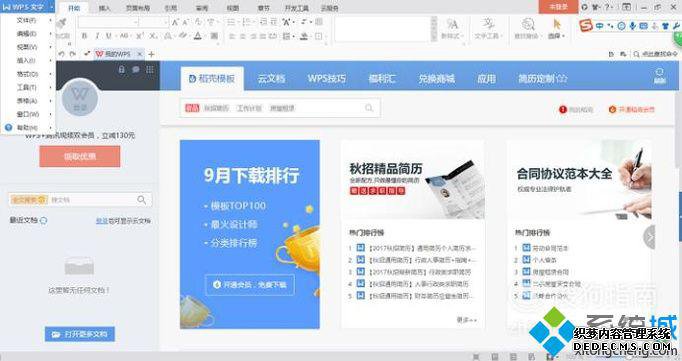Click the Sogou input method S icon
Screen dimensions: 682x361
(586, 26)
